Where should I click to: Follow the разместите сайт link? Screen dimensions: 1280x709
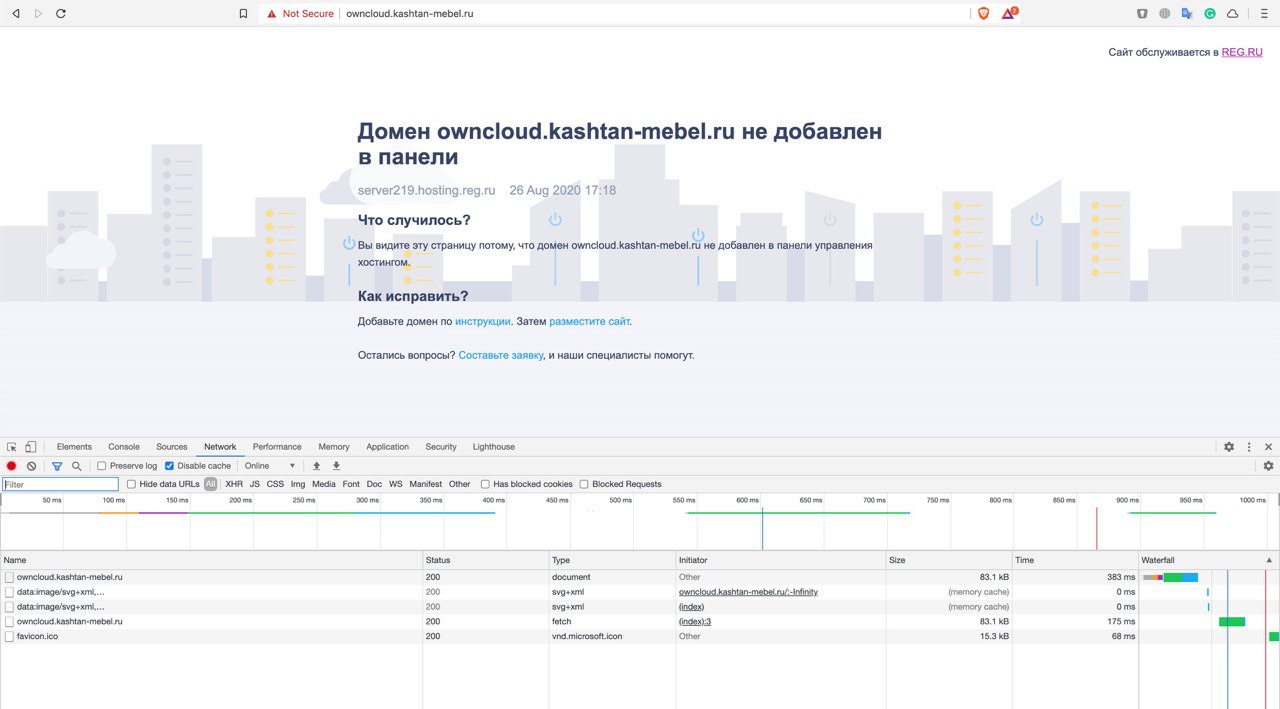(590, 321)
